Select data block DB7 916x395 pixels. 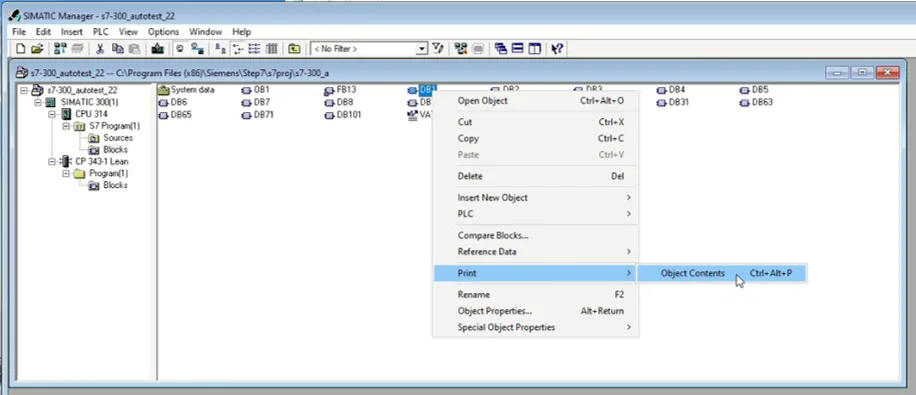point(256,102)
